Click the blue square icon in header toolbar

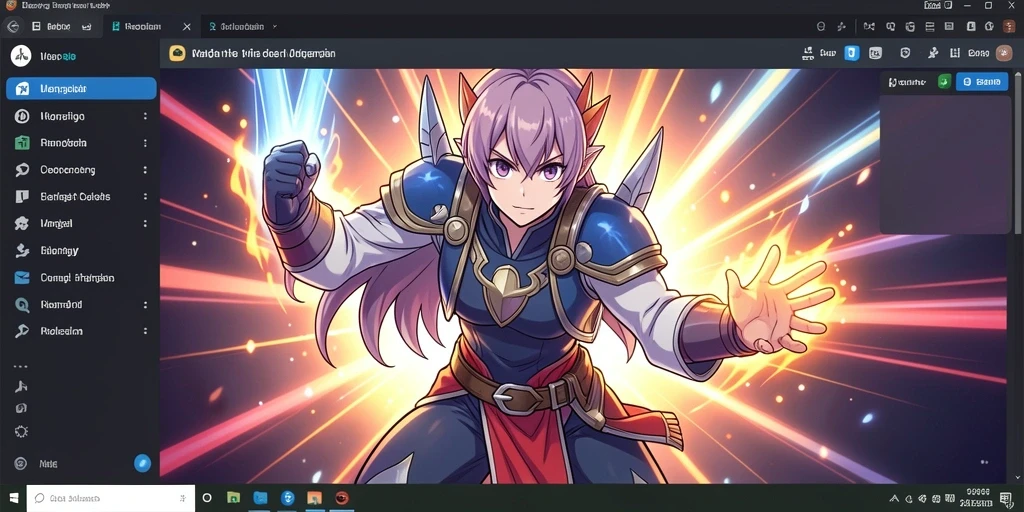(852, 54)
